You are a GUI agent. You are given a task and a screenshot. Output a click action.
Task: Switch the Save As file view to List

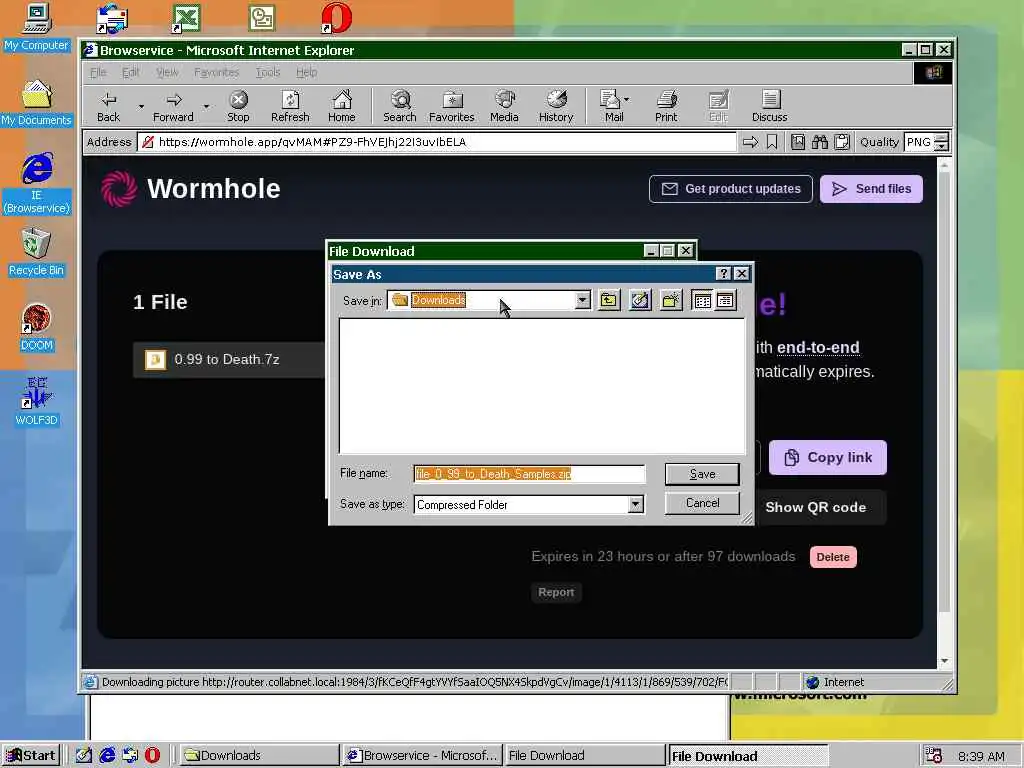(x=703, y=300)
